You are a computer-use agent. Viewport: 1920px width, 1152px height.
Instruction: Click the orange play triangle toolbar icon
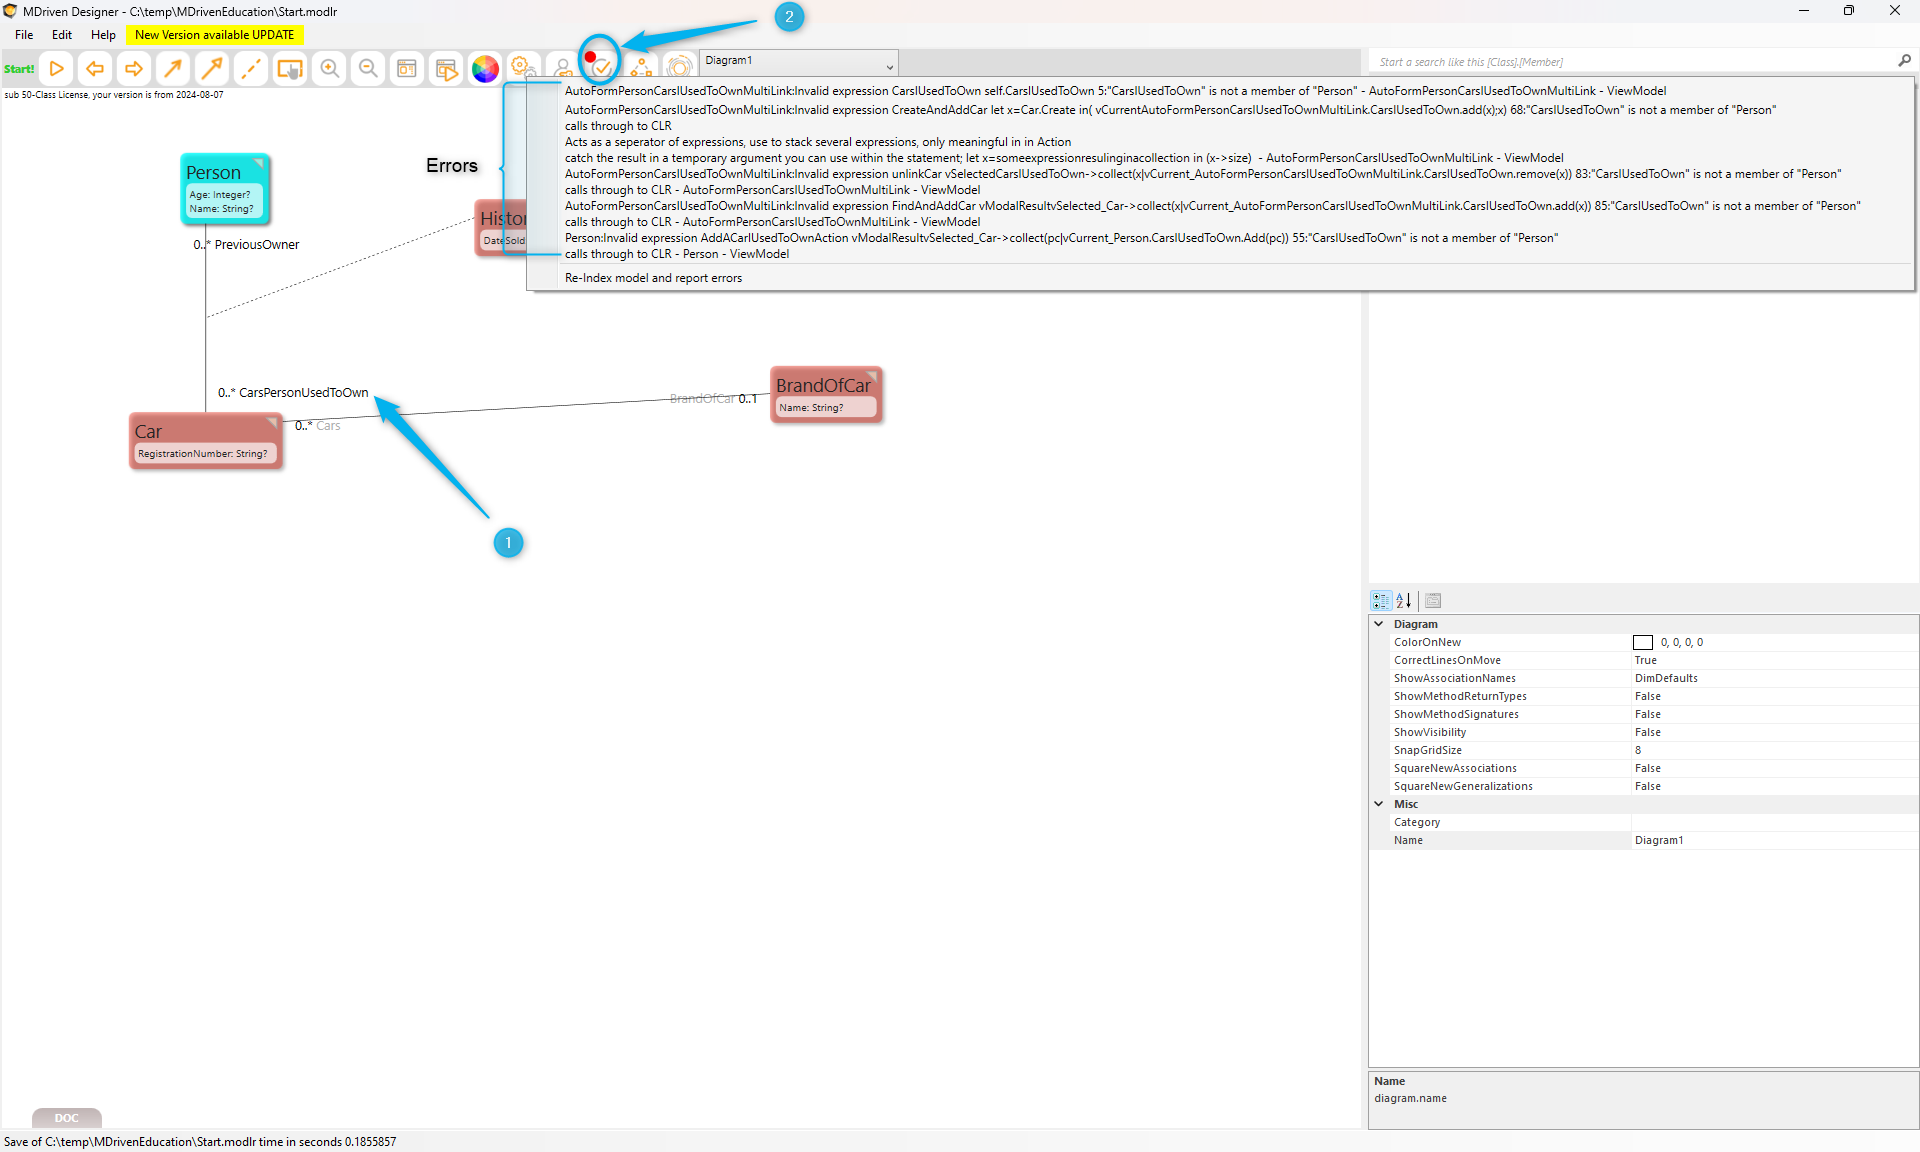coord(57,69)
